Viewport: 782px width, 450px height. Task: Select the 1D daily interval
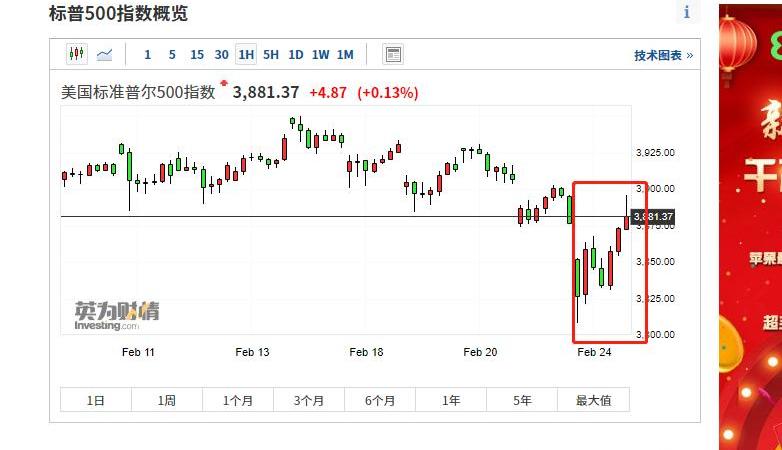[296, 55]
